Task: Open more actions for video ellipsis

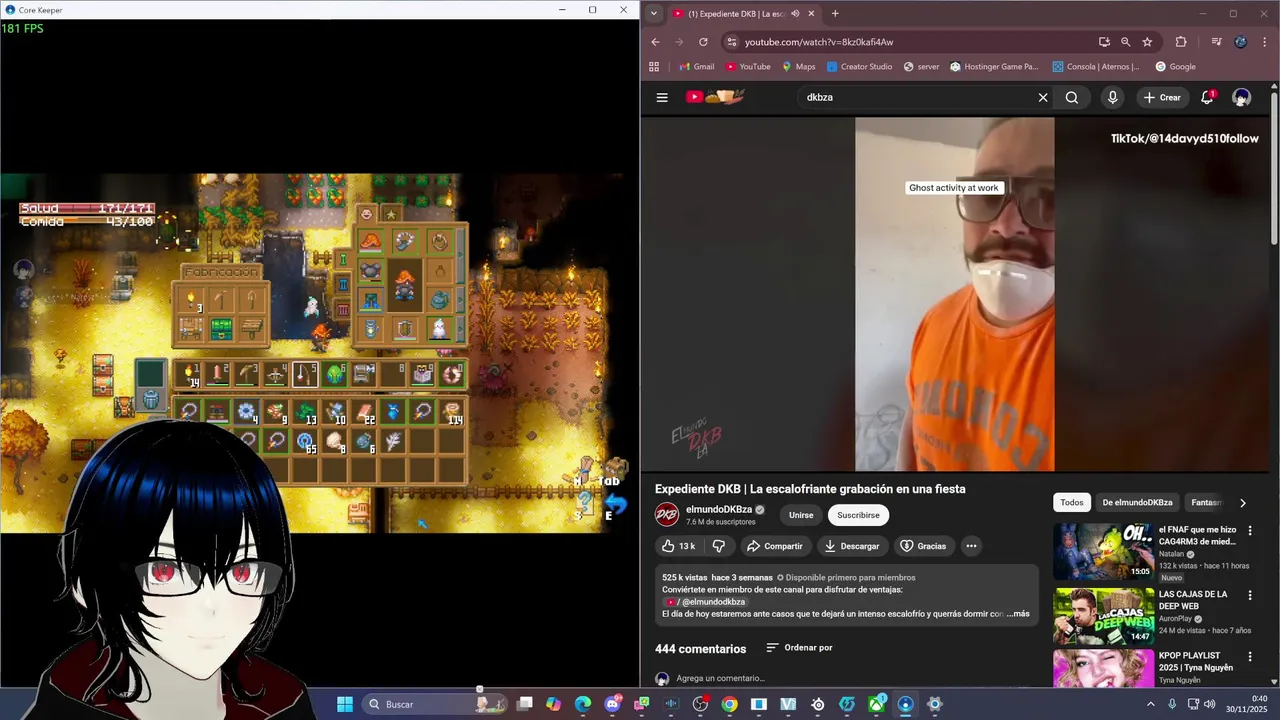Action: pyautogui.click(x=971, y=546)
